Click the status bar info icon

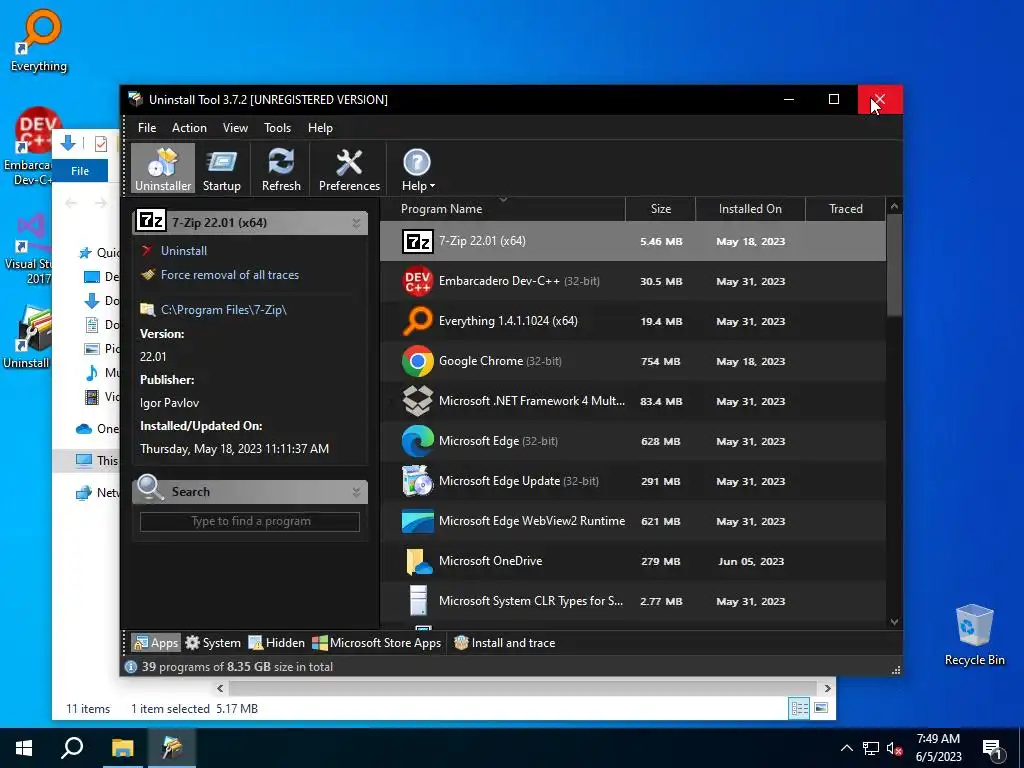[131, 667]
